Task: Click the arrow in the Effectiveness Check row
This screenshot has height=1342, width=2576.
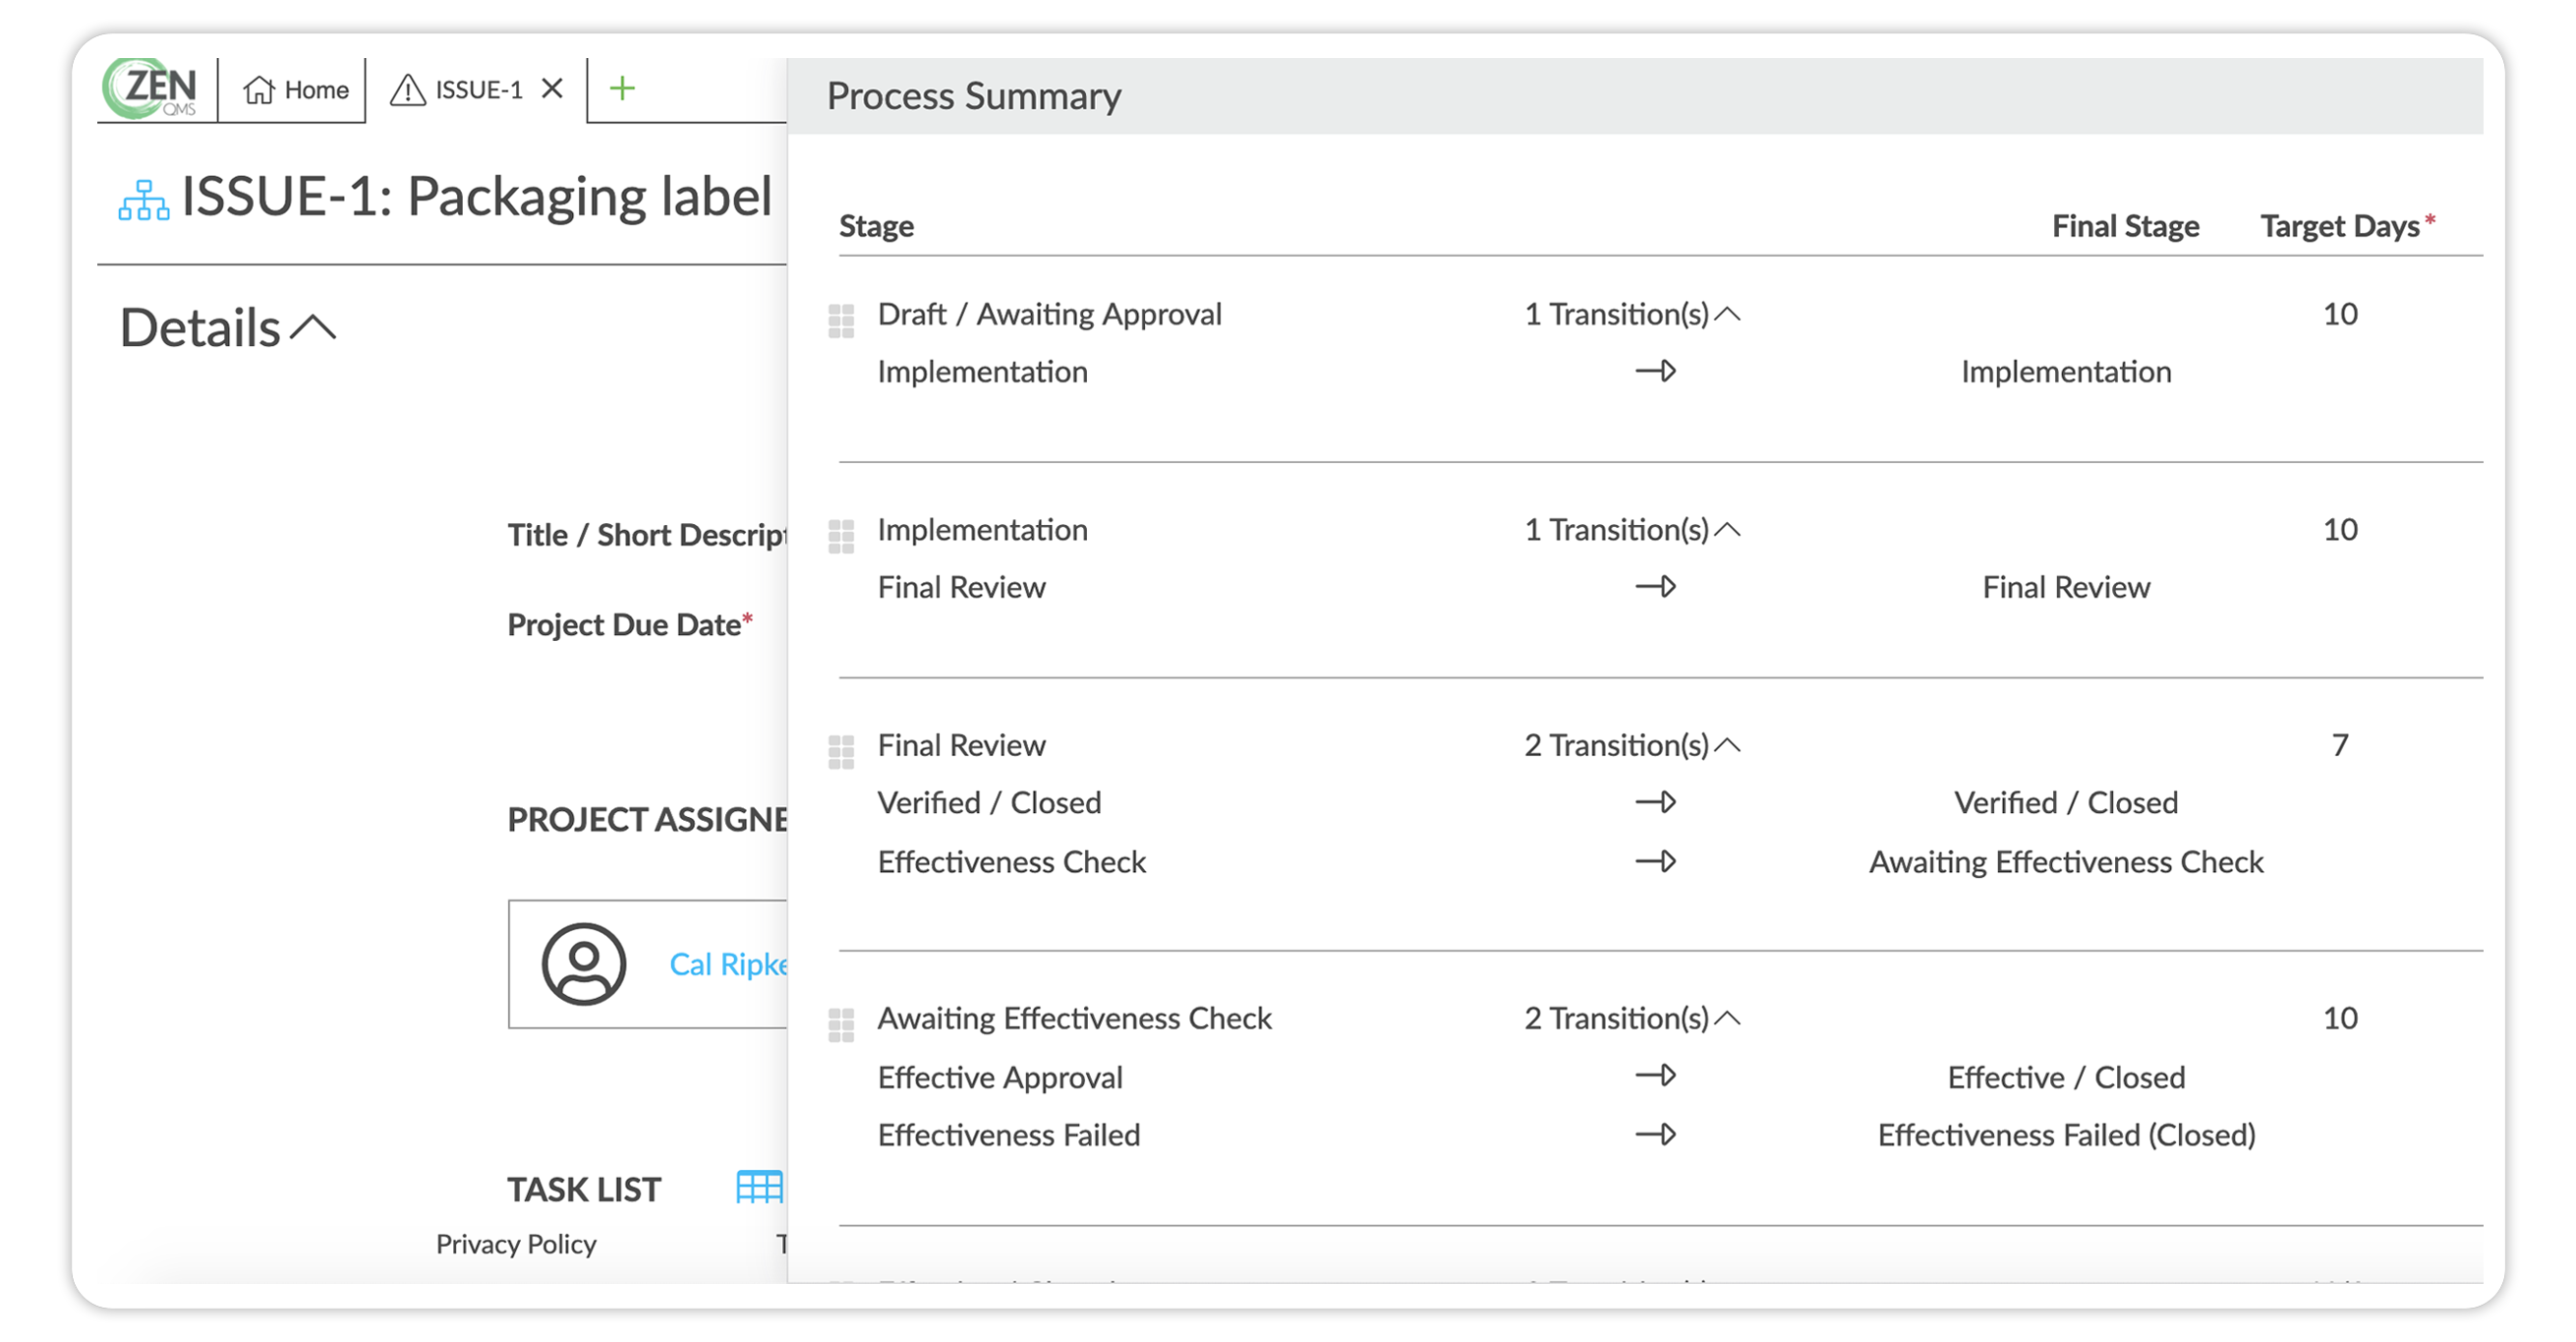Action: click(x=1656, y=862)
